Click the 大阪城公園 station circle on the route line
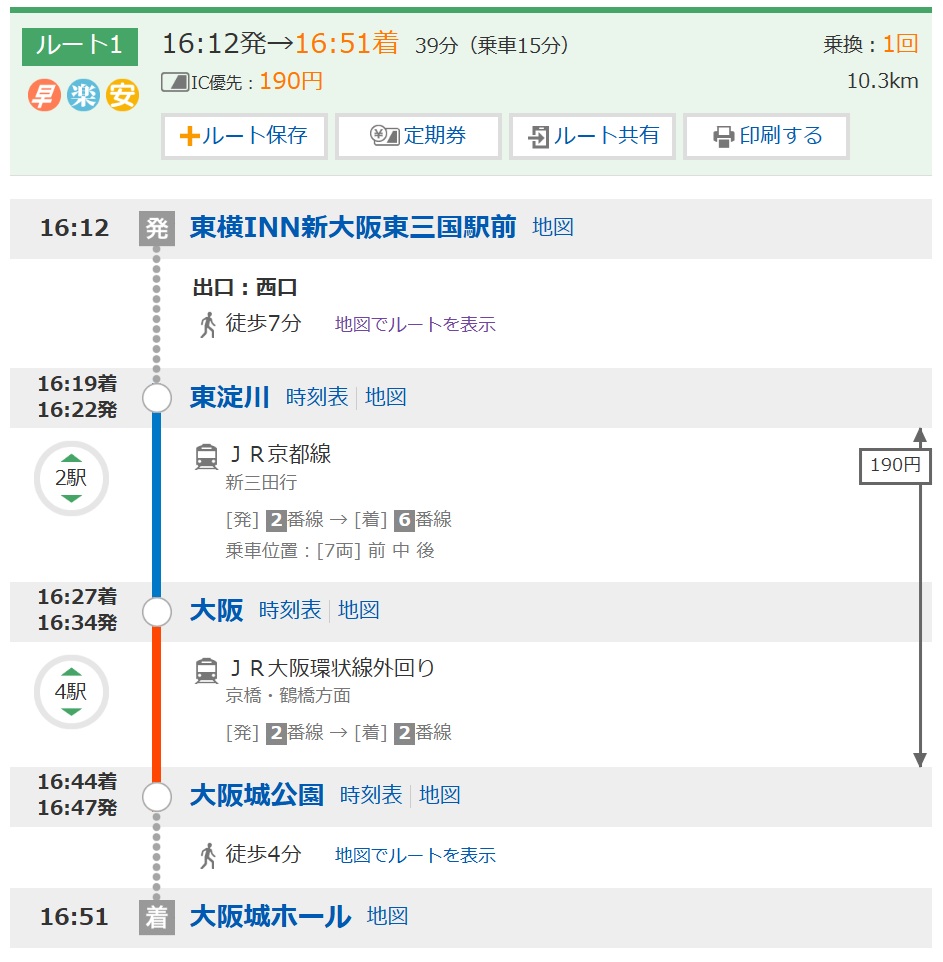The image size is (943, 962). (157, 797)
